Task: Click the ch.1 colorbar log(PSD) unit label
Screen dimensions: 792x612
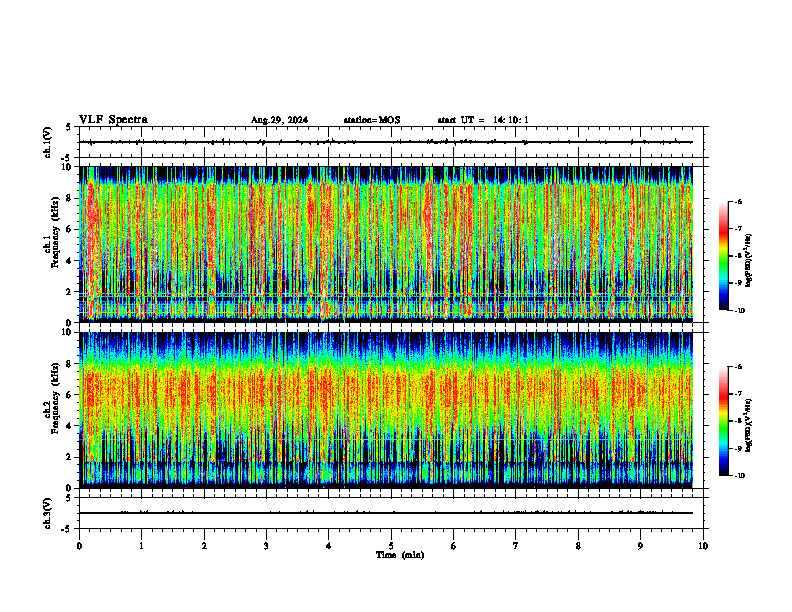Action: coord(749,261)
